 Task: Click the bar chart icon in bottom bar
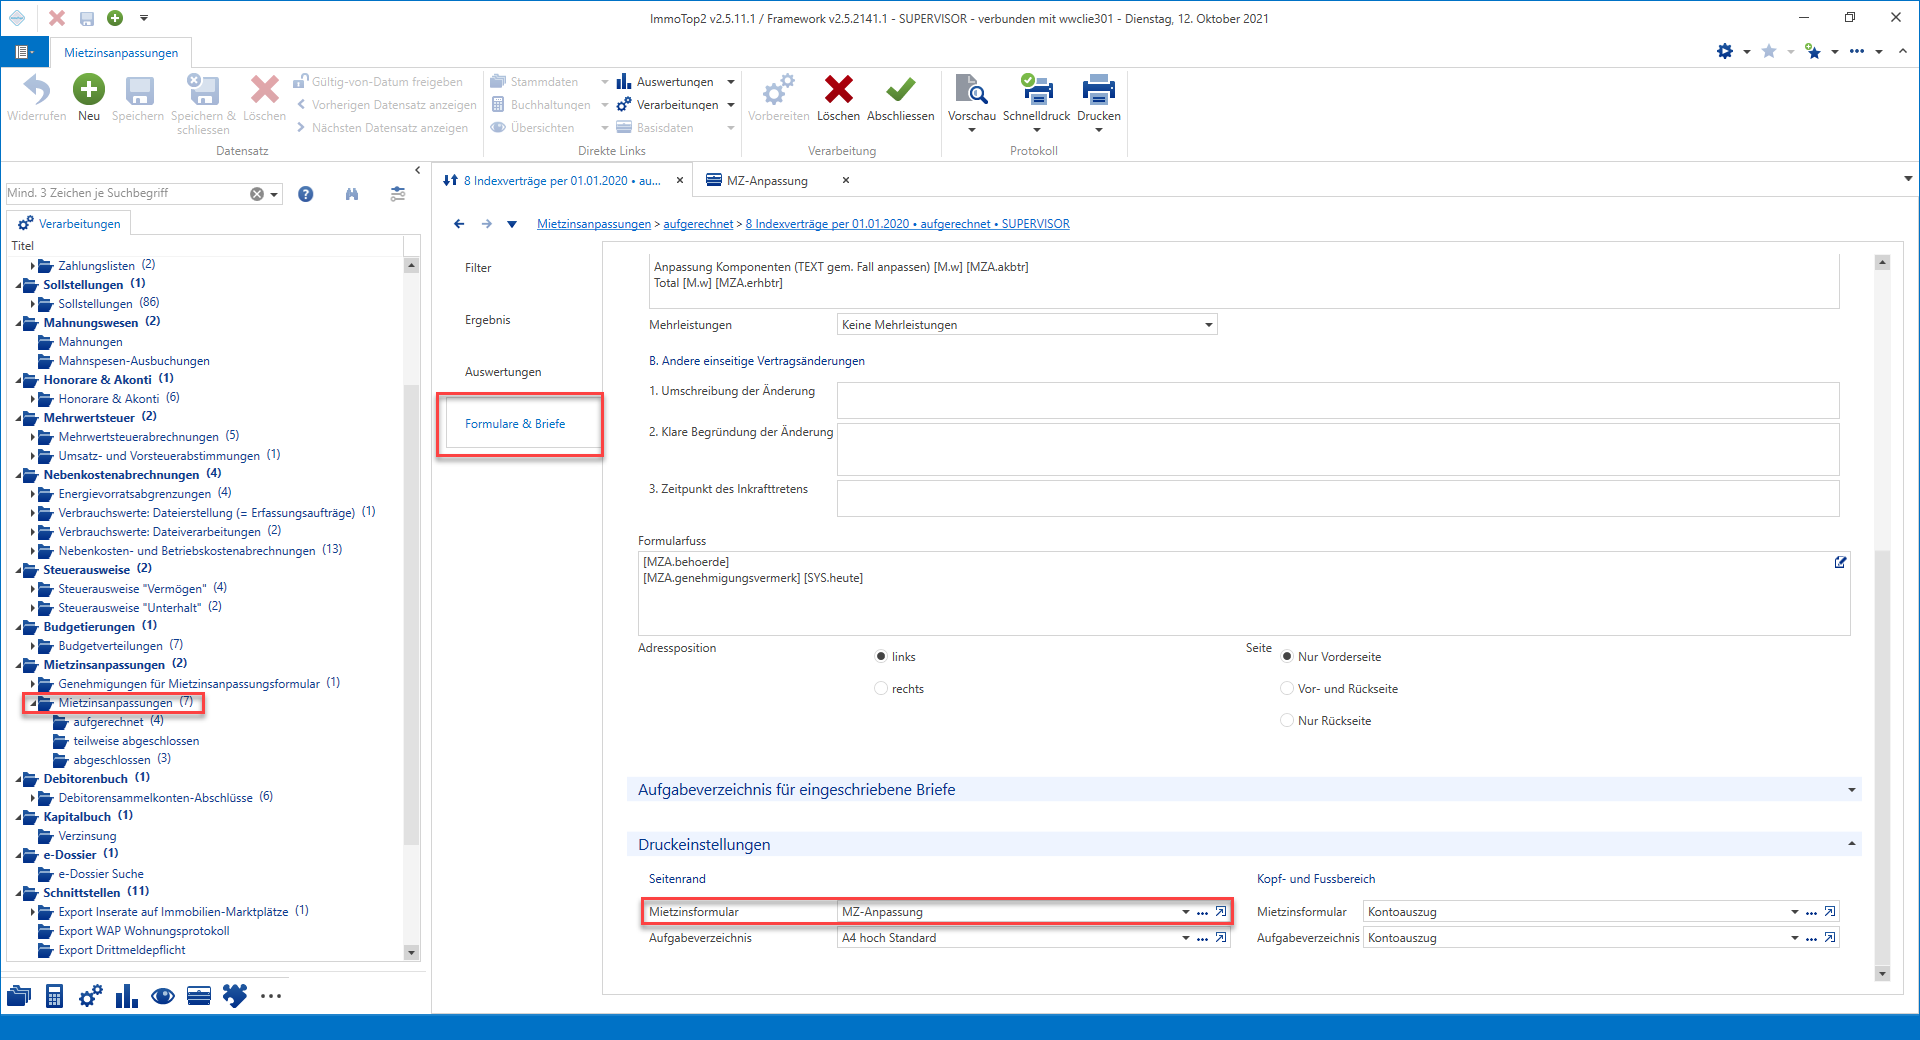(x=126, y=996)
